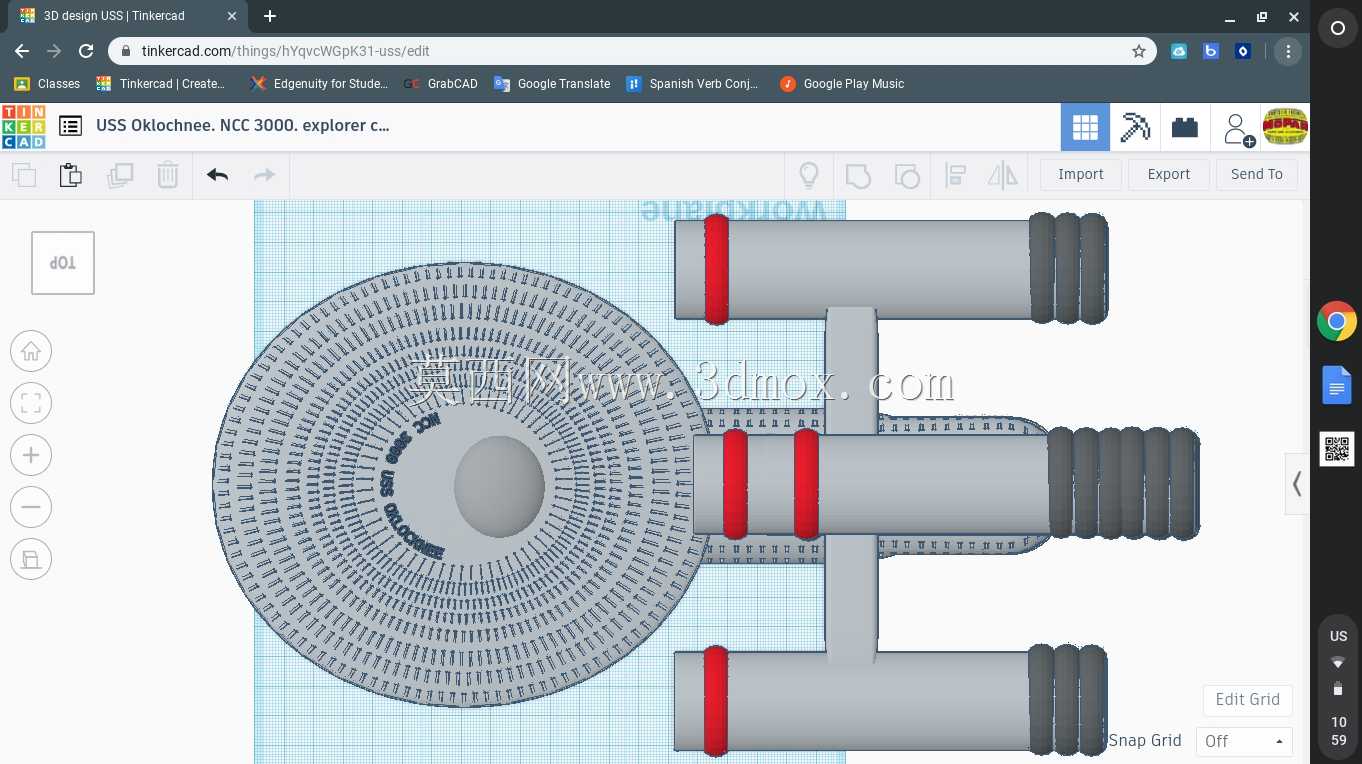Open the Google Play Music bookmark

(x=842, y=84)
